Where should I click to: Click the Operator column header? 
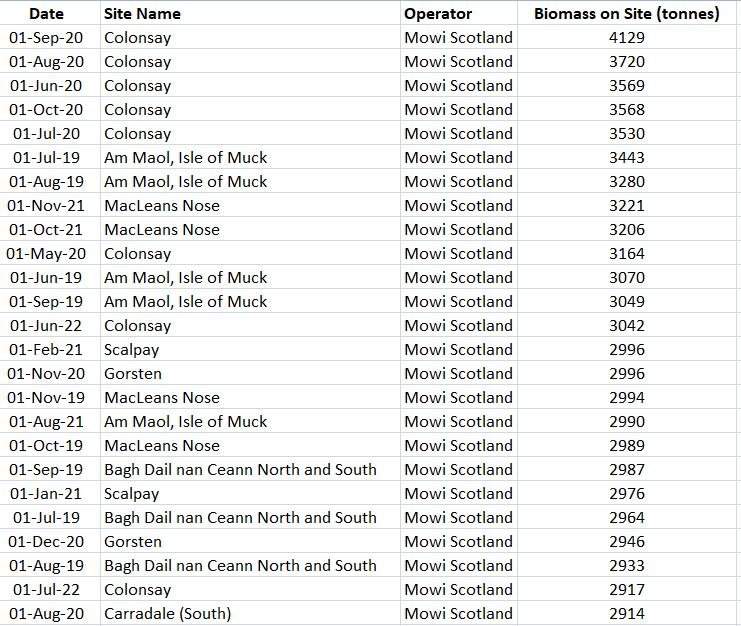(x=438, y=14)
